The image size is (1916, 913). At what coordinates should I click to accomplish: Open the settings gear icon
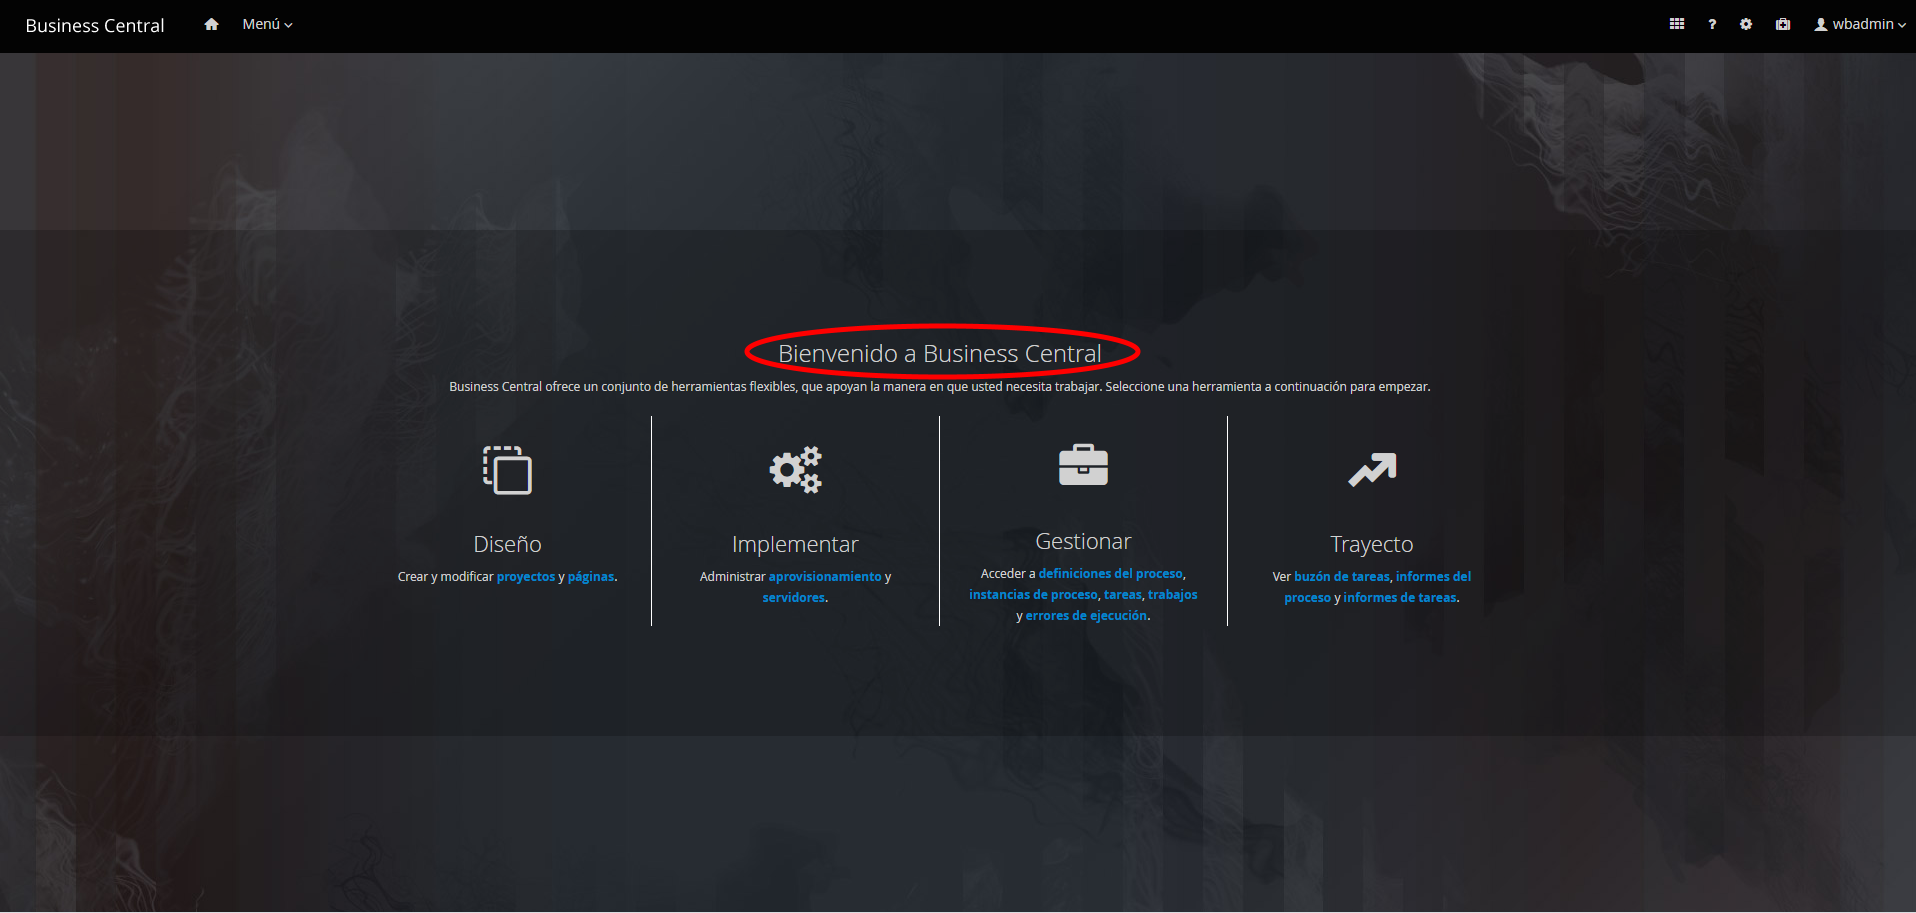[x=1746, y=24]
